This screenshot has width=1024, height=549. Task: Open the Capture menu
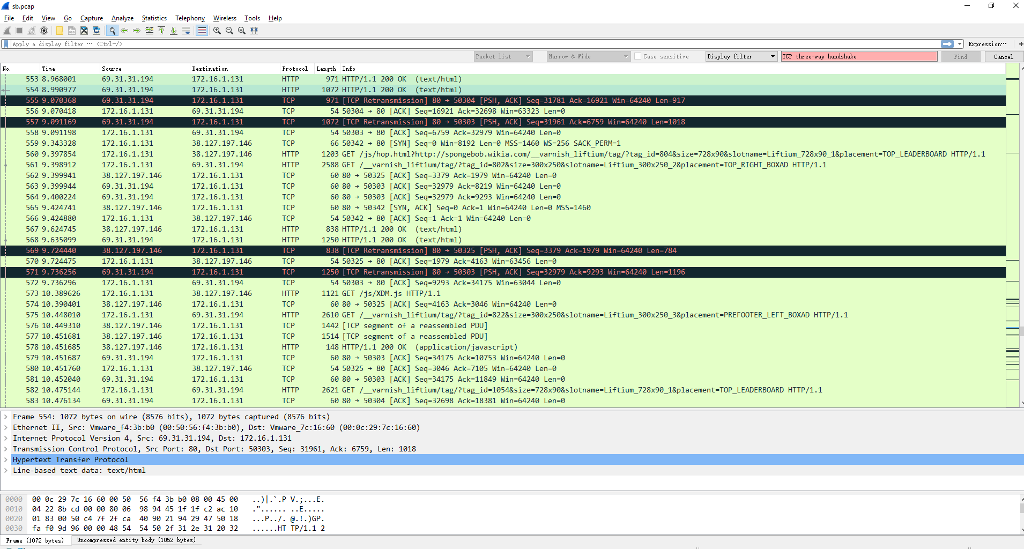91,18
